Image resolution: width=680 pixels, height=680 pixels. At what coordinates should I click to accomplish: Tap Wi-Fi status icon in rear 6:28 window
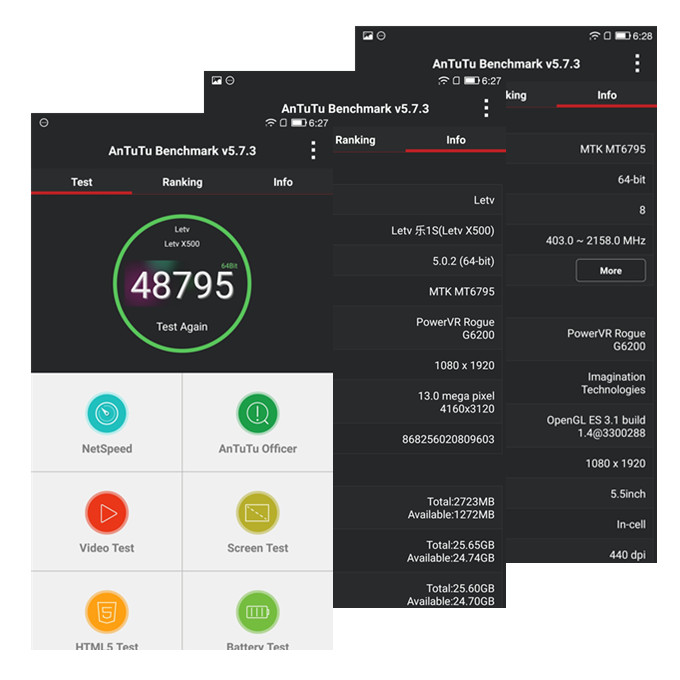(594, 36)
